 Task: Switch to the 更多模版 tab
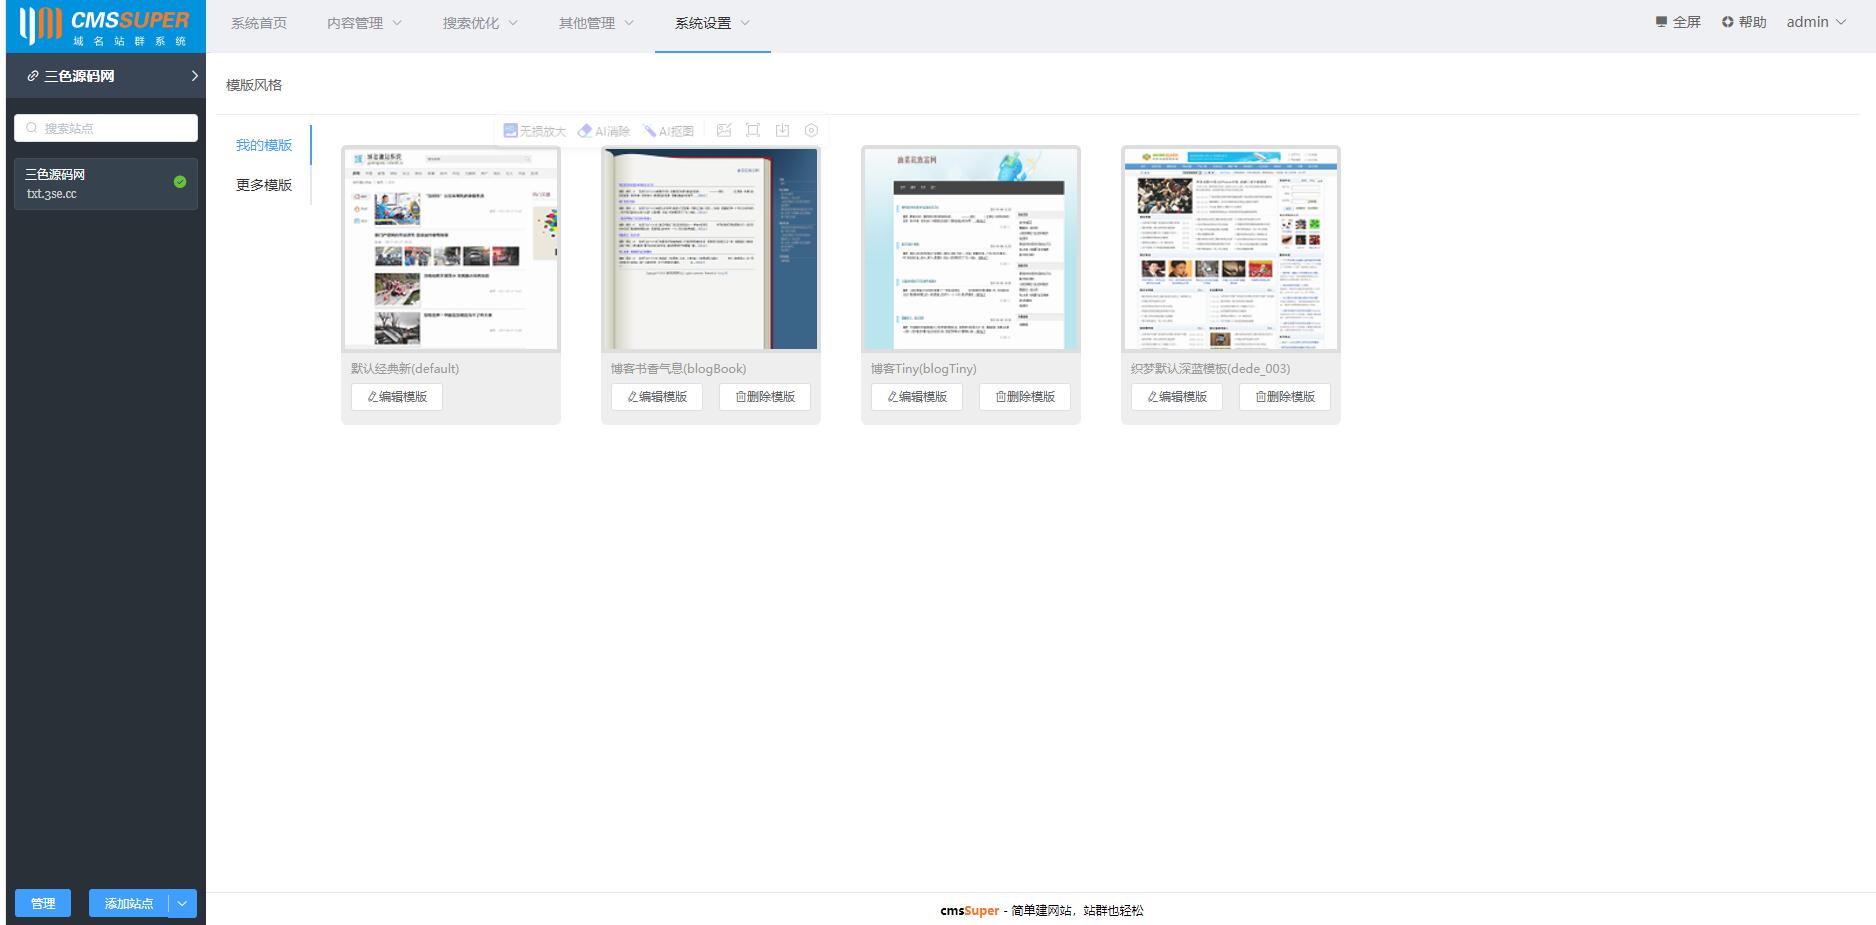tap(264, 185)
